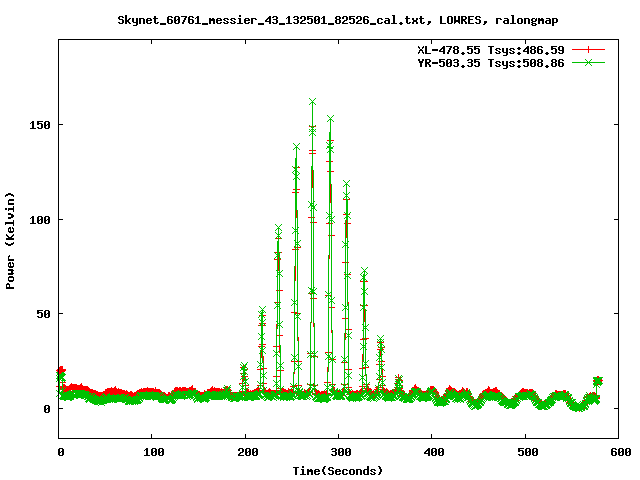Click x-axis tick label 400

[x=434, y=452]
